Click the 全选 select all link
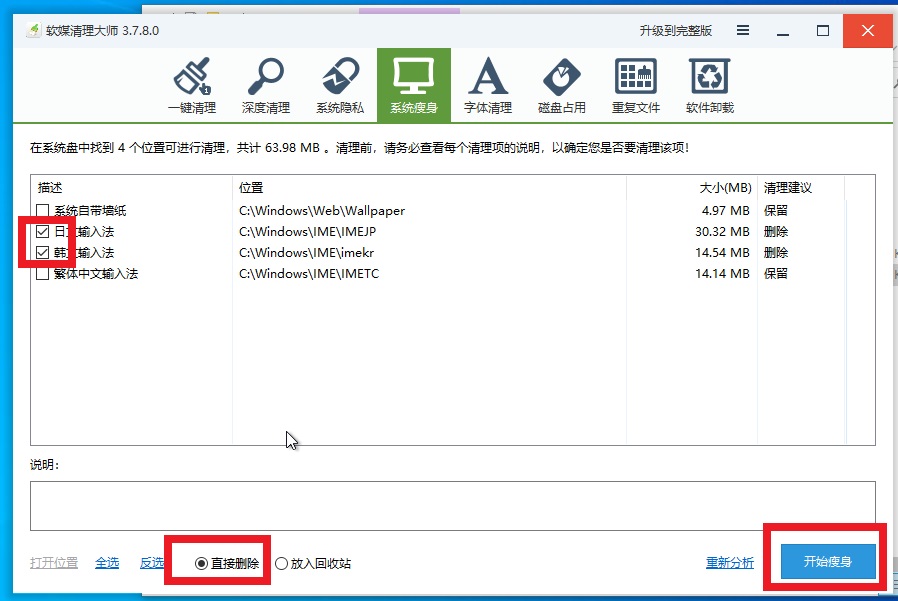The image size is (898, 601). pyautogui.click(x=107, y=563)
